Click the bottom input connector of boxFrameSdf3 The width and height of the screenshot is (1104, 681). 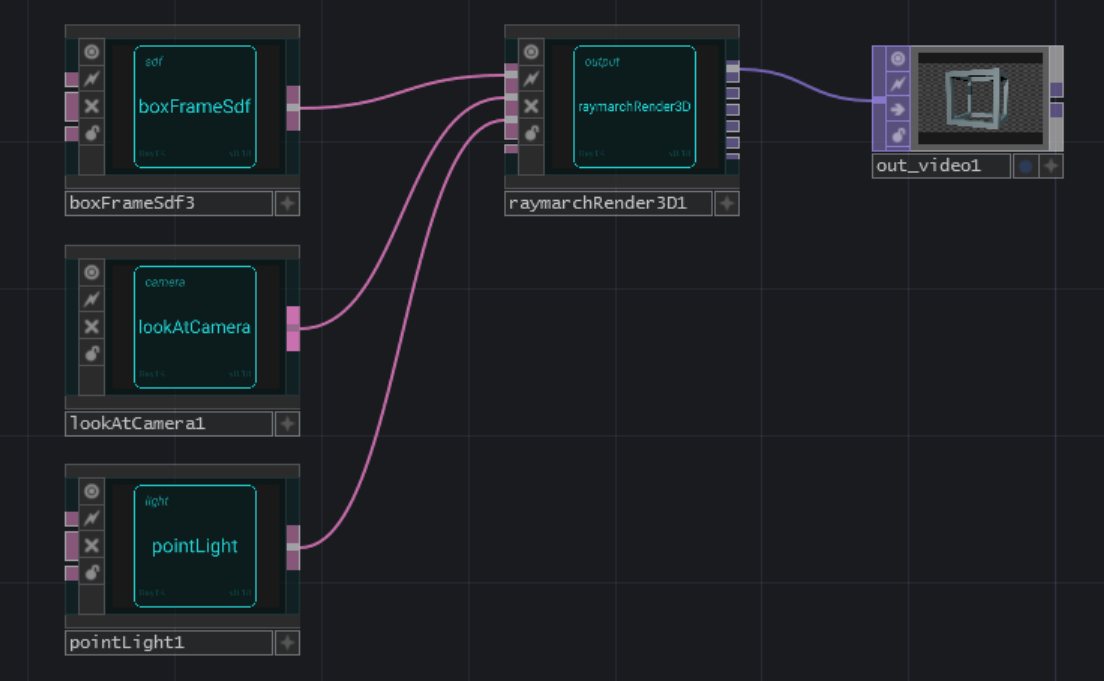click(x=72, y=134)
